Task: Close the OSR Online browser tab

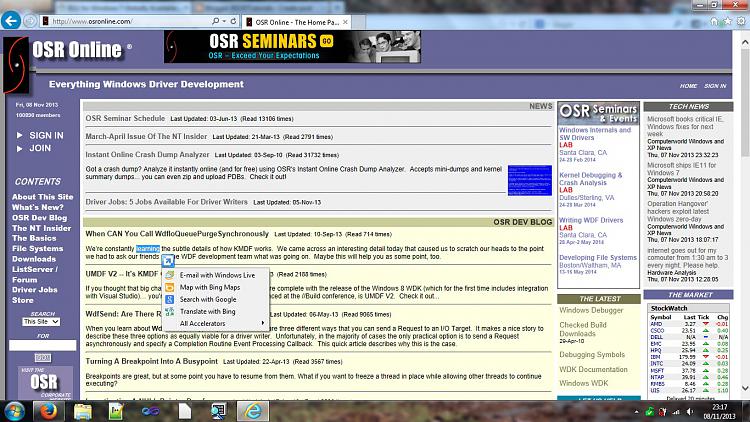Action: pyautogui.click(x=345, y=22)
